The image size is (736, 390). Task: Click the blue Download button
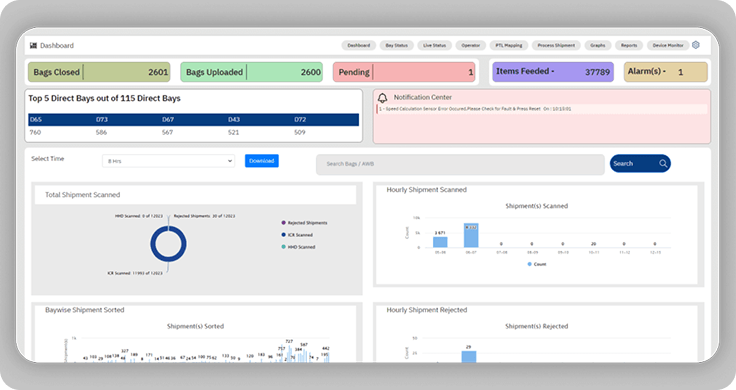[261, 161]
